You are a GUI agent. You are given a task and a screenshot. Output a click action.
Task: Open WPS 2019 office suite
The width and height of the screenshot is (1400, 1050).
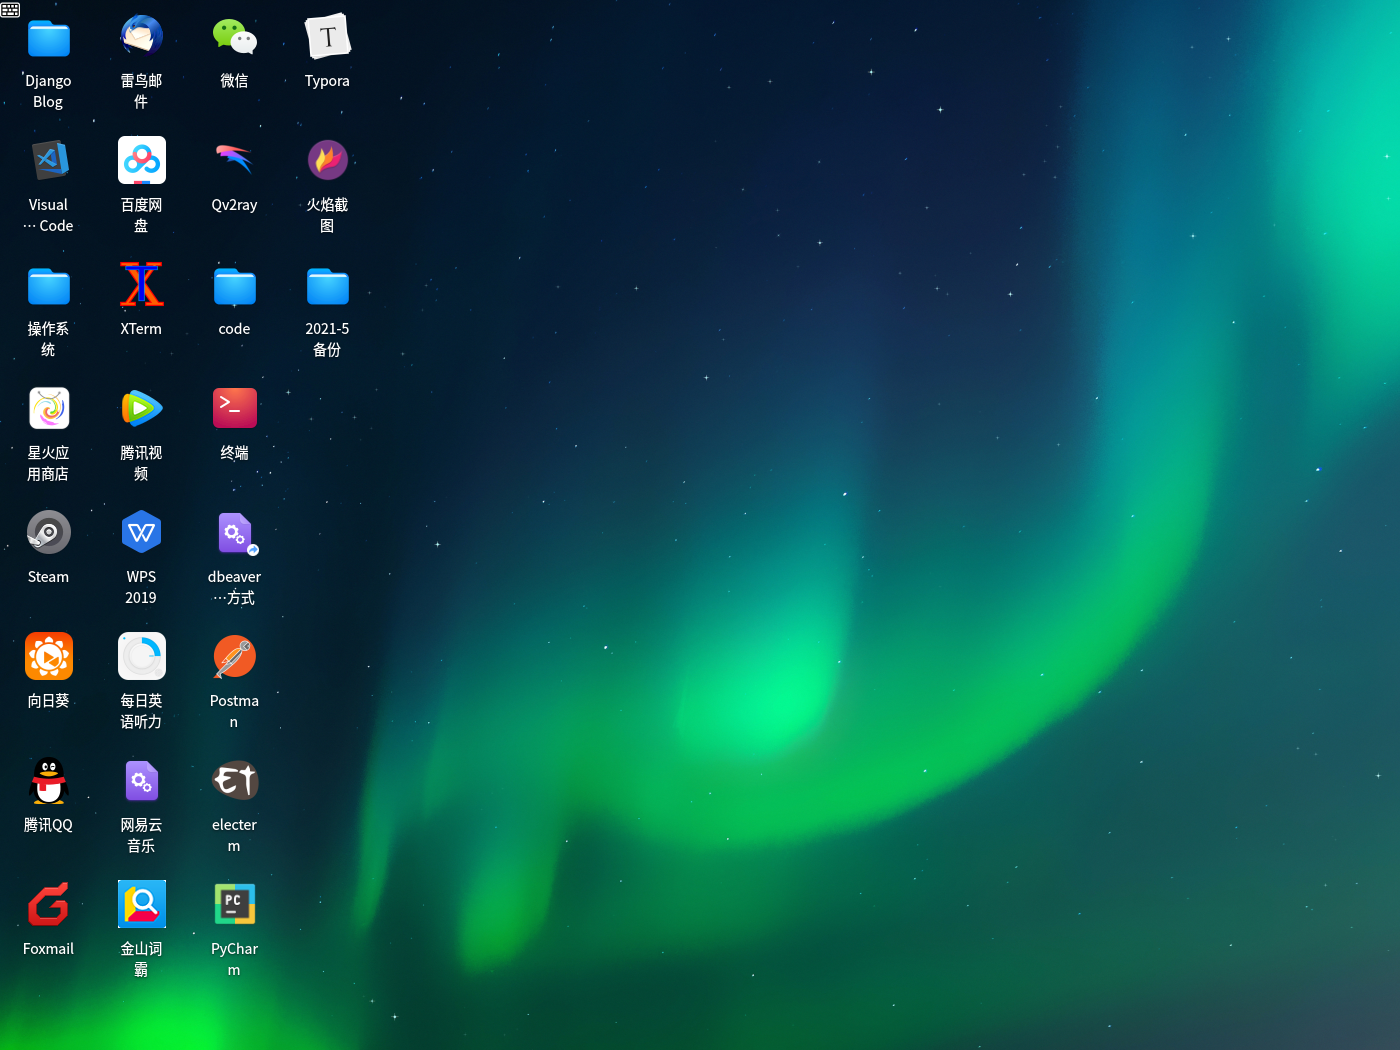(141, 533)
